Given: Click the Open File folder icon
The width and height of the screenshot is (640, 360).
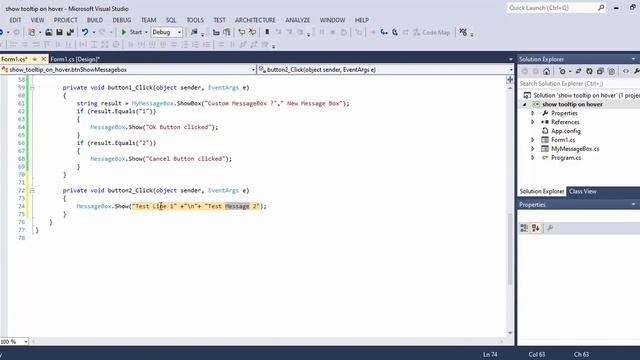Looking at the screenshot, I should click(49, 32).
